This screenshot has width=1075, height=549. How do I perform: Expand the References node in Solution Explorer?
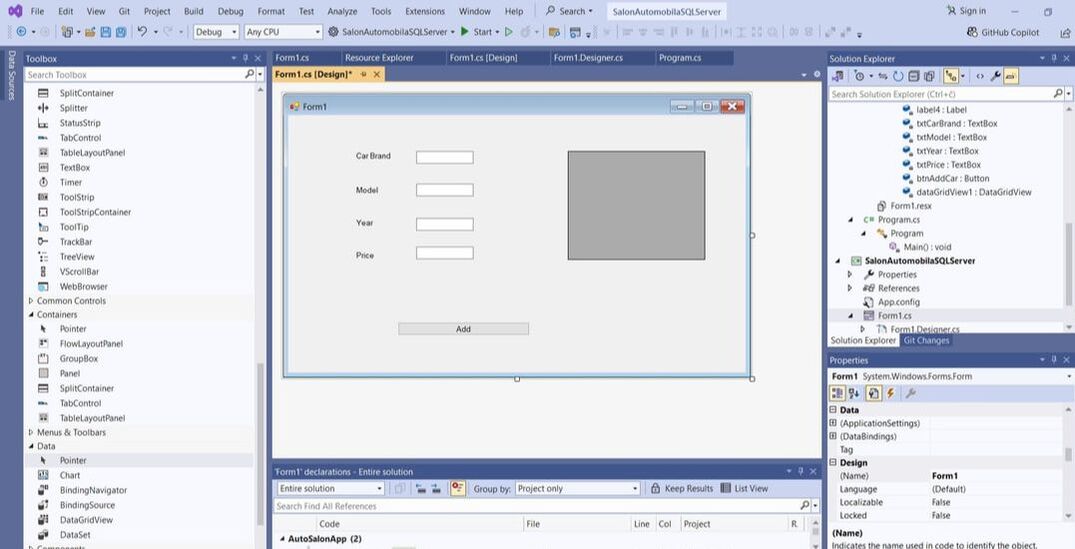coord(850,288)
